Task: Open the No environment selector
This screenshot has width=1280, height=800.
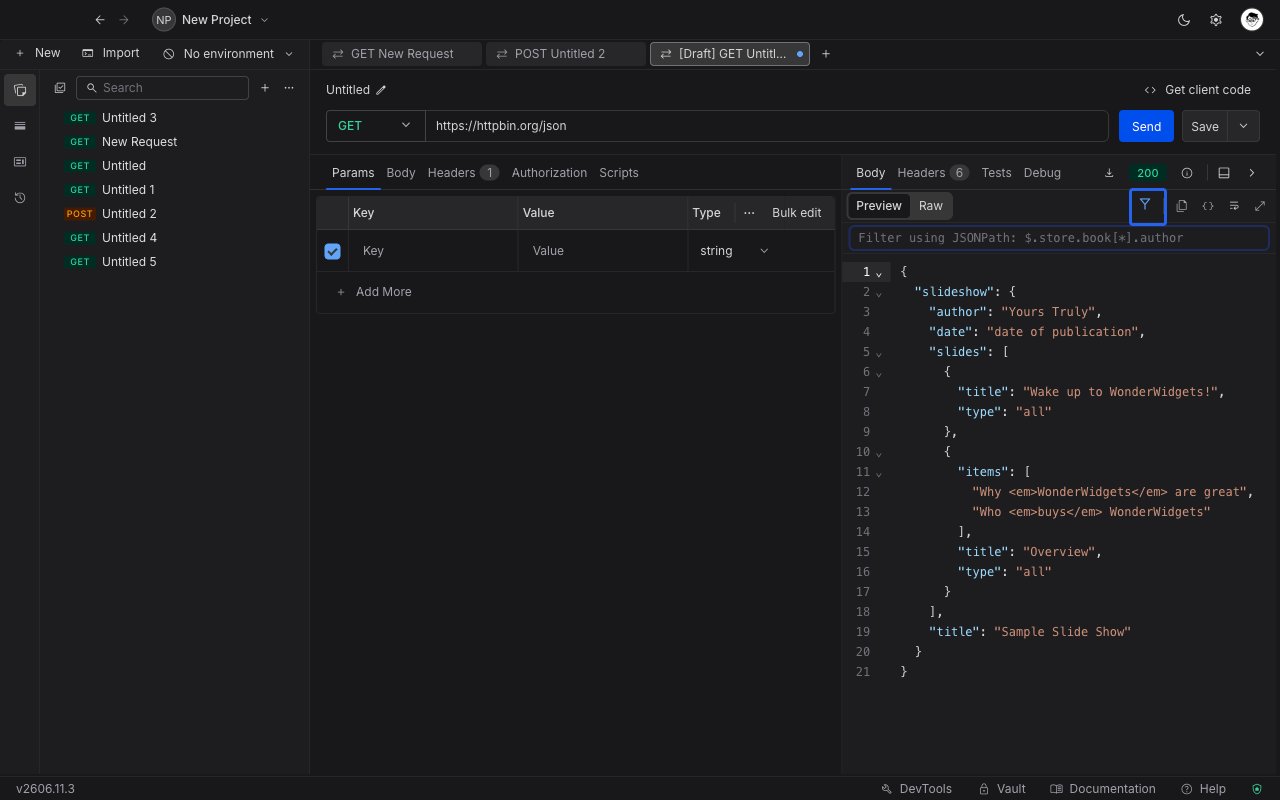Action: tap(228, 54)
